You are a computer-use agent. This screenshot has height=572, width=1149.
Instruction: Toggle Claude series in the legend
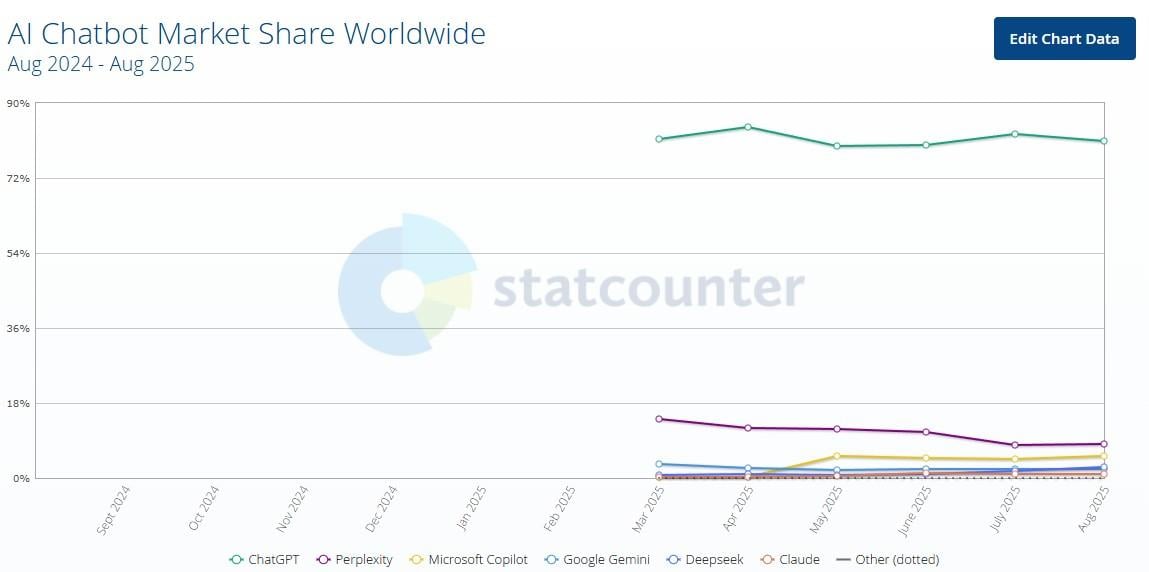point(790,560)
